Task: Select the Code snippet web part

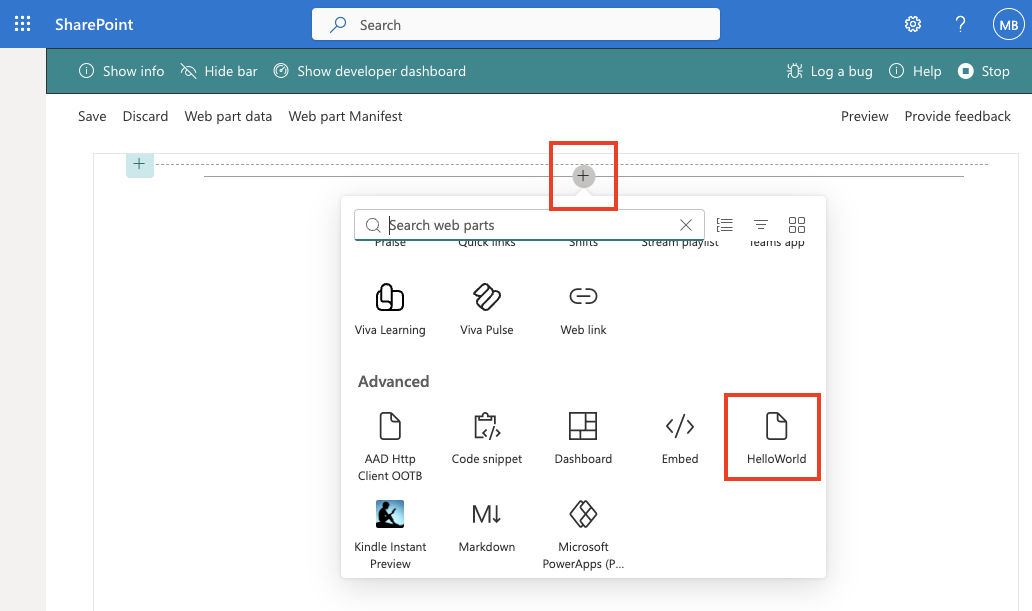Action: [x=486, y=438]
